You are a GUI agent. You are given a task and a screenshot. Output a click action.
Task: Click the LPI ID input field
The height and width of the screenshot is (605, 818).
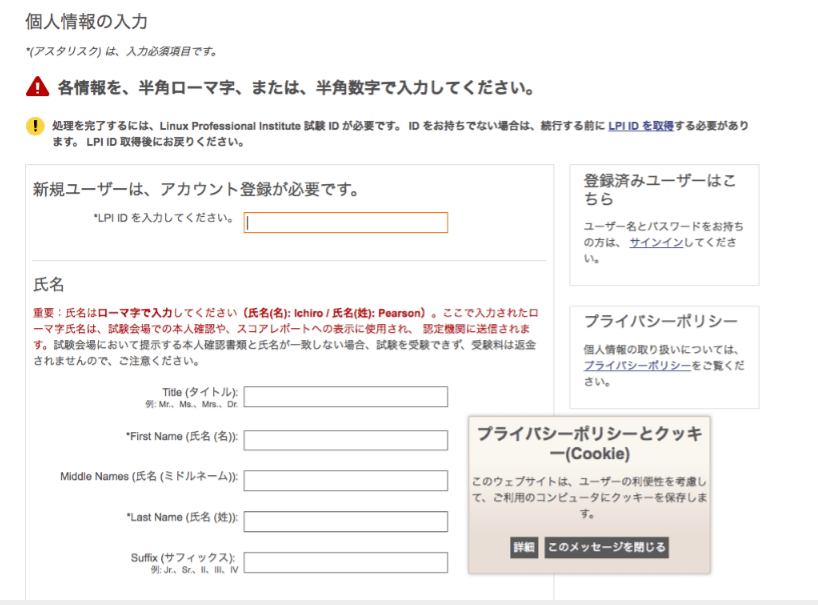click(x=345, y=222)
